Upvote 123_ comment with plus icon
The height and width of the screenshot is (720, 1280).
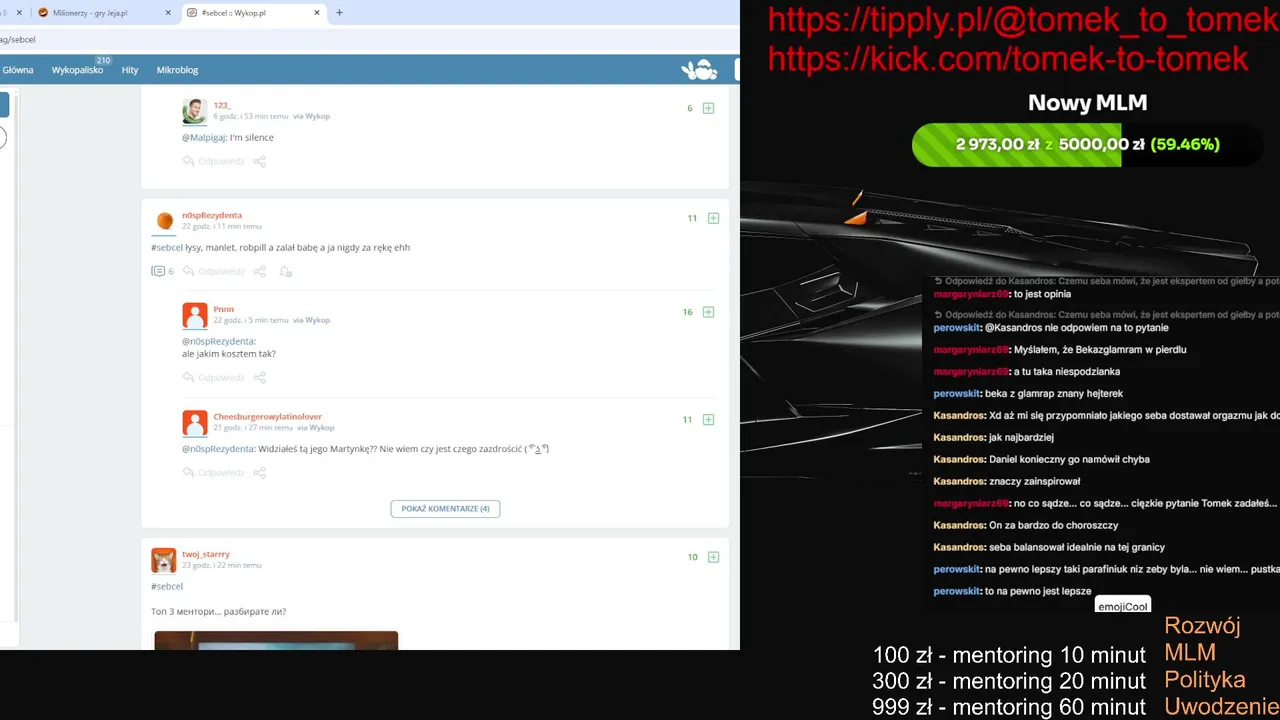pos(708,108)
